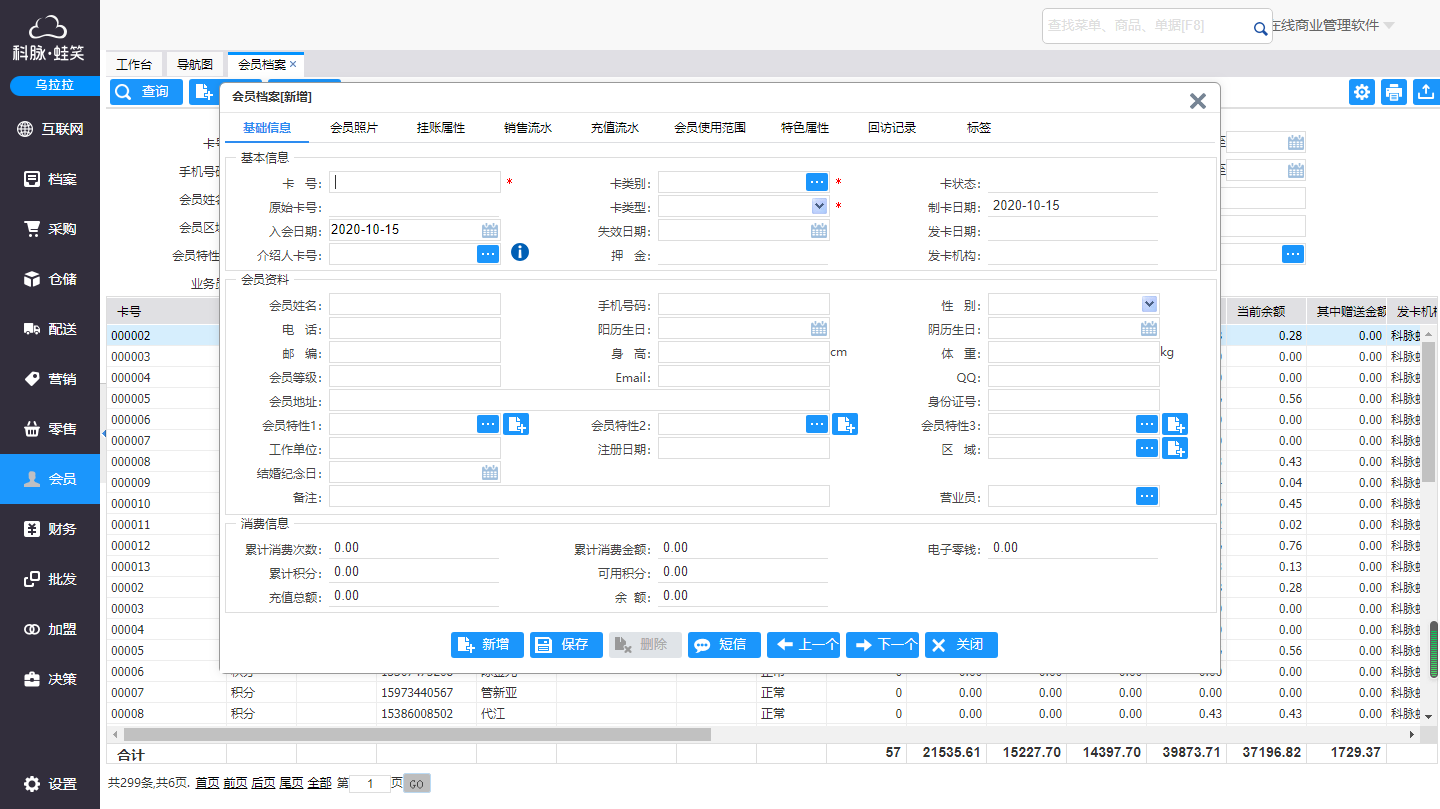Screen dimensions: 1440x809
Task: Switch to 挂账属性 tab
Action: (441, 128)
